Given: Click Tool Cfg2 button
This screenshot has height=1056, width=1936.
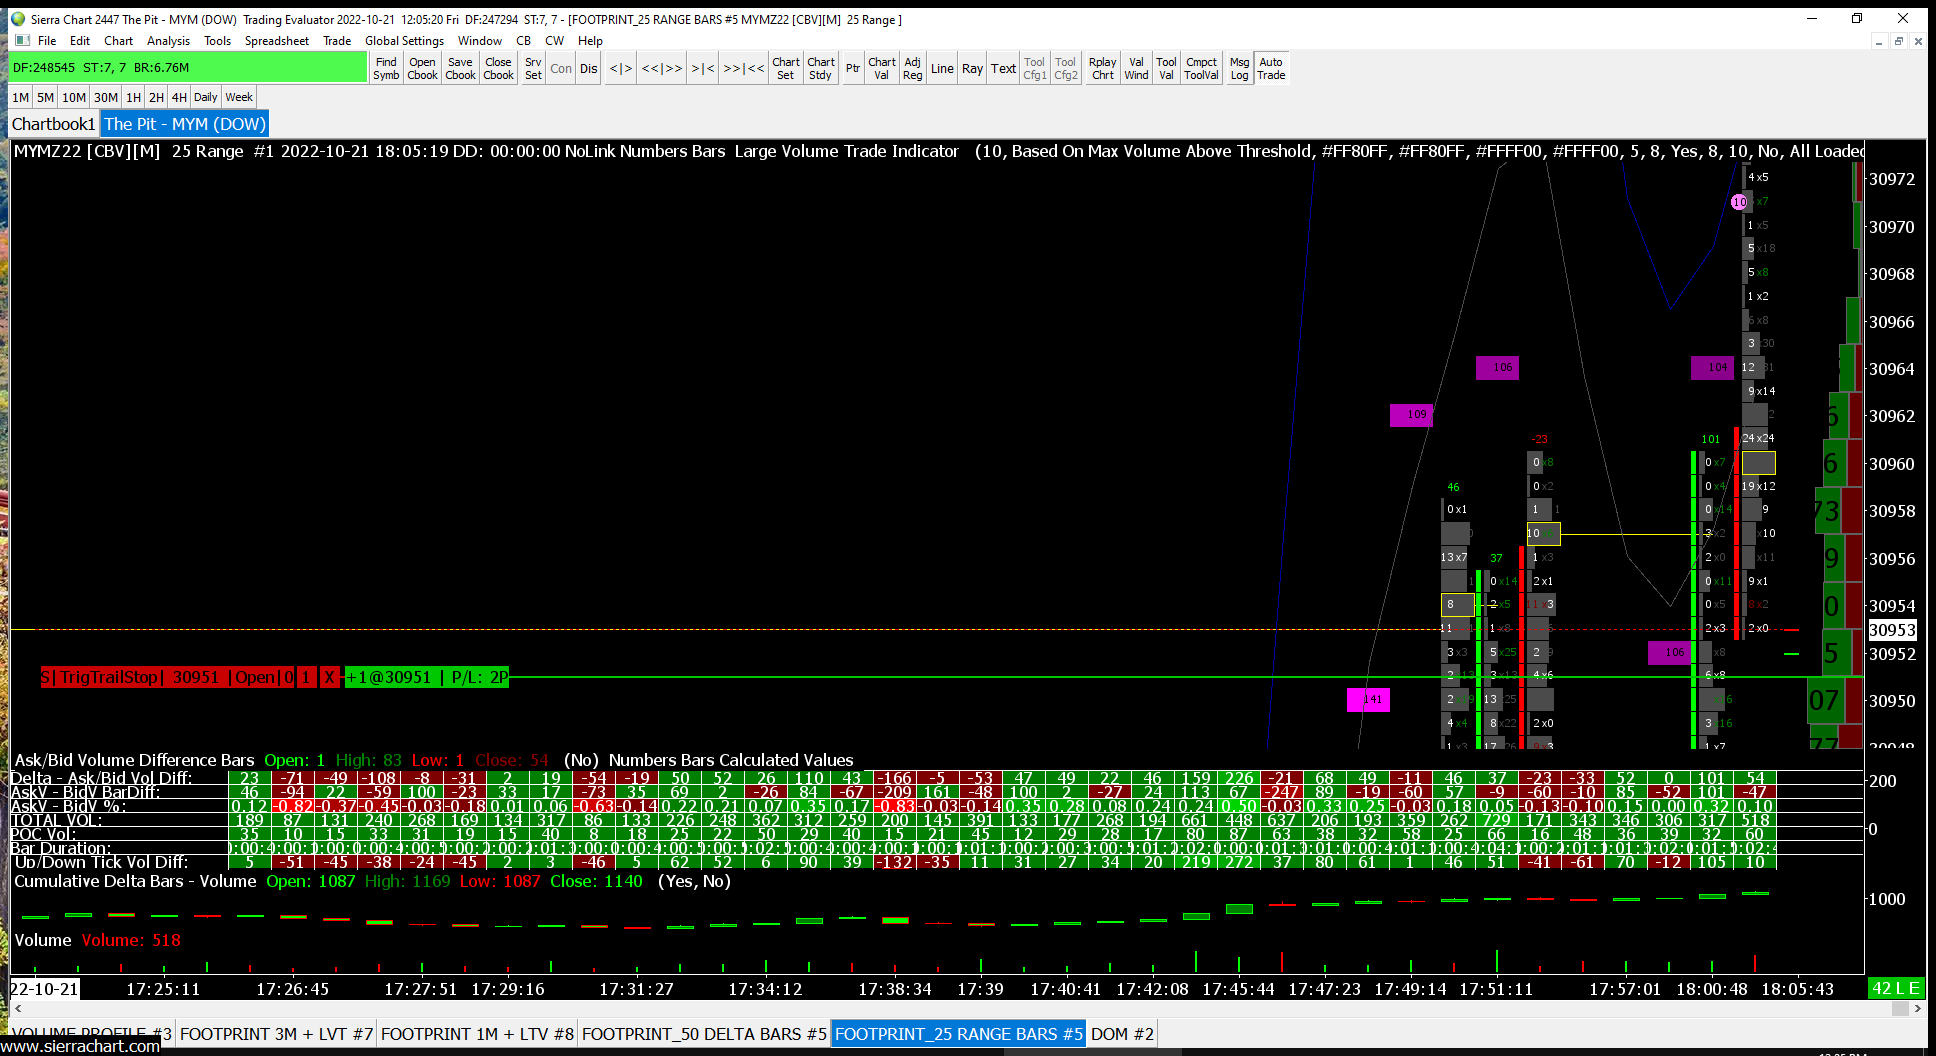Looking at the screenshot, I should 1066,68.
